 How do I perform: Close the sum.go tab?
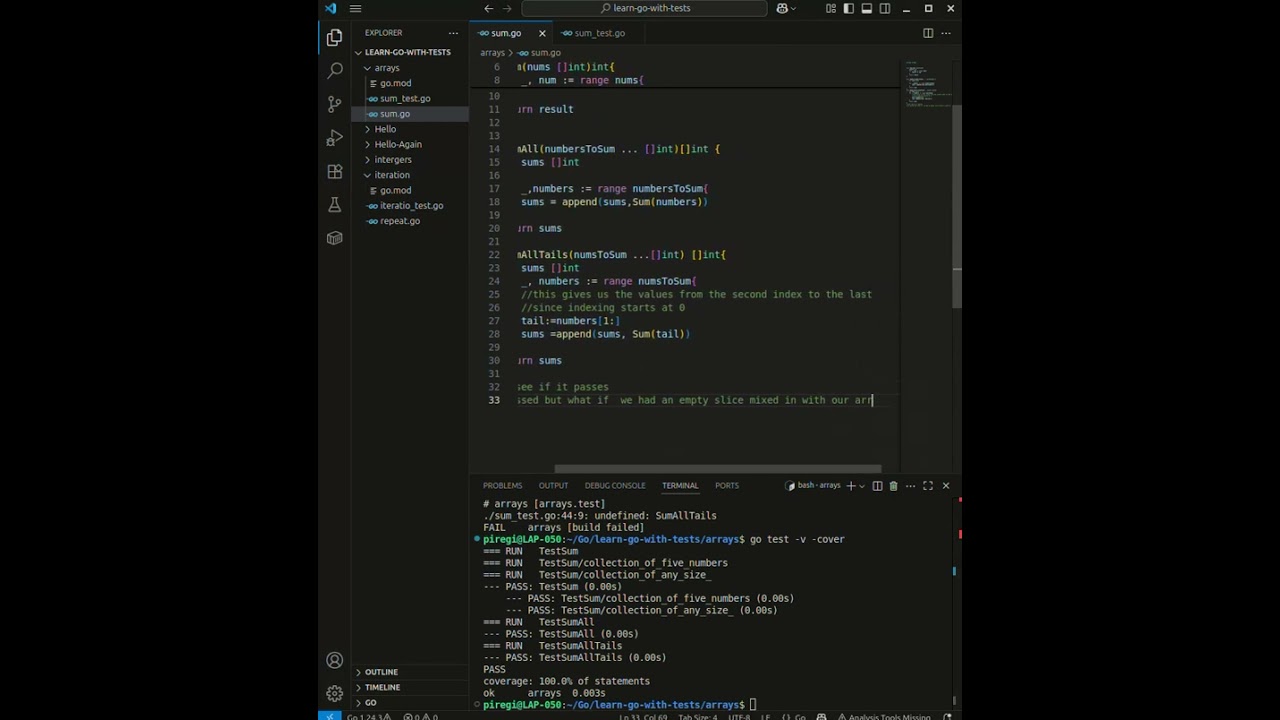[542, 33]
